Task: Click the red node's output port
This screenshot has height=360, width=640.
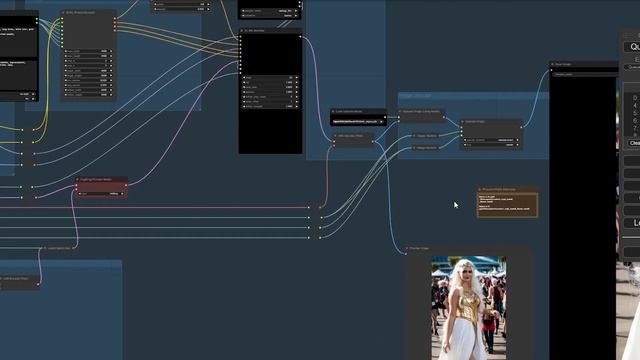Action: pyautogui.click(x=126, y=185)
